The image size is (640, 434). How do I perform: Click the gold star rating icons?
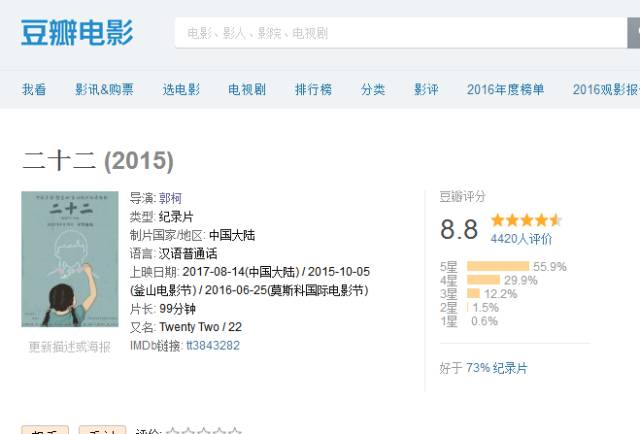tap(526, 220)
